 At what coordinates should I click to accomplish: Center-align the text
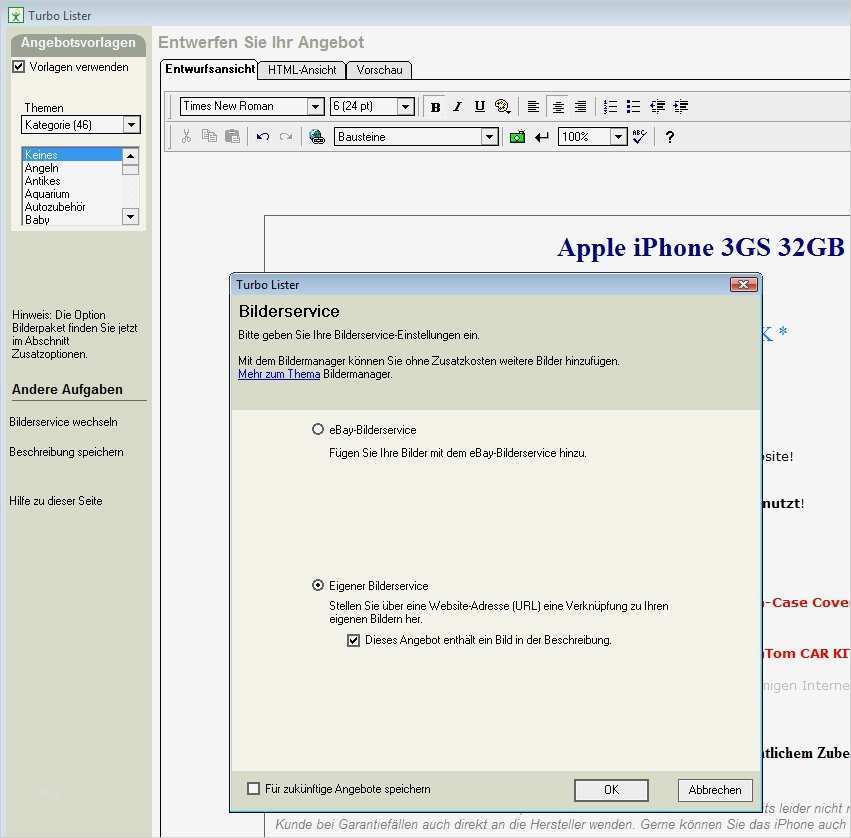click(x=558, y=107)
